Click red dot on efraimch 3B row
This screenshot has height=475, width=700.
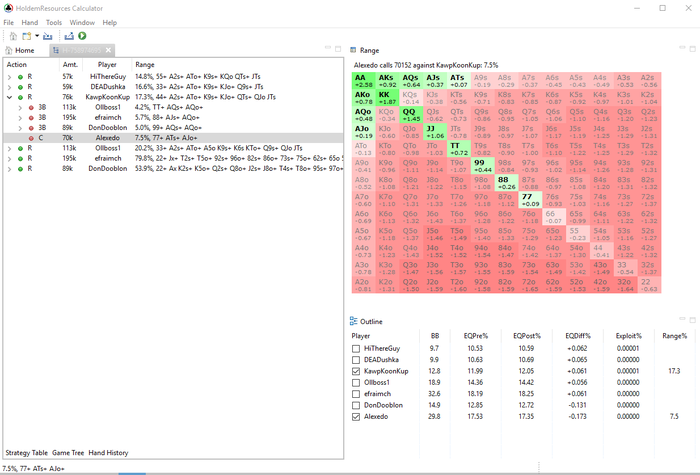(x=31, y=118)
